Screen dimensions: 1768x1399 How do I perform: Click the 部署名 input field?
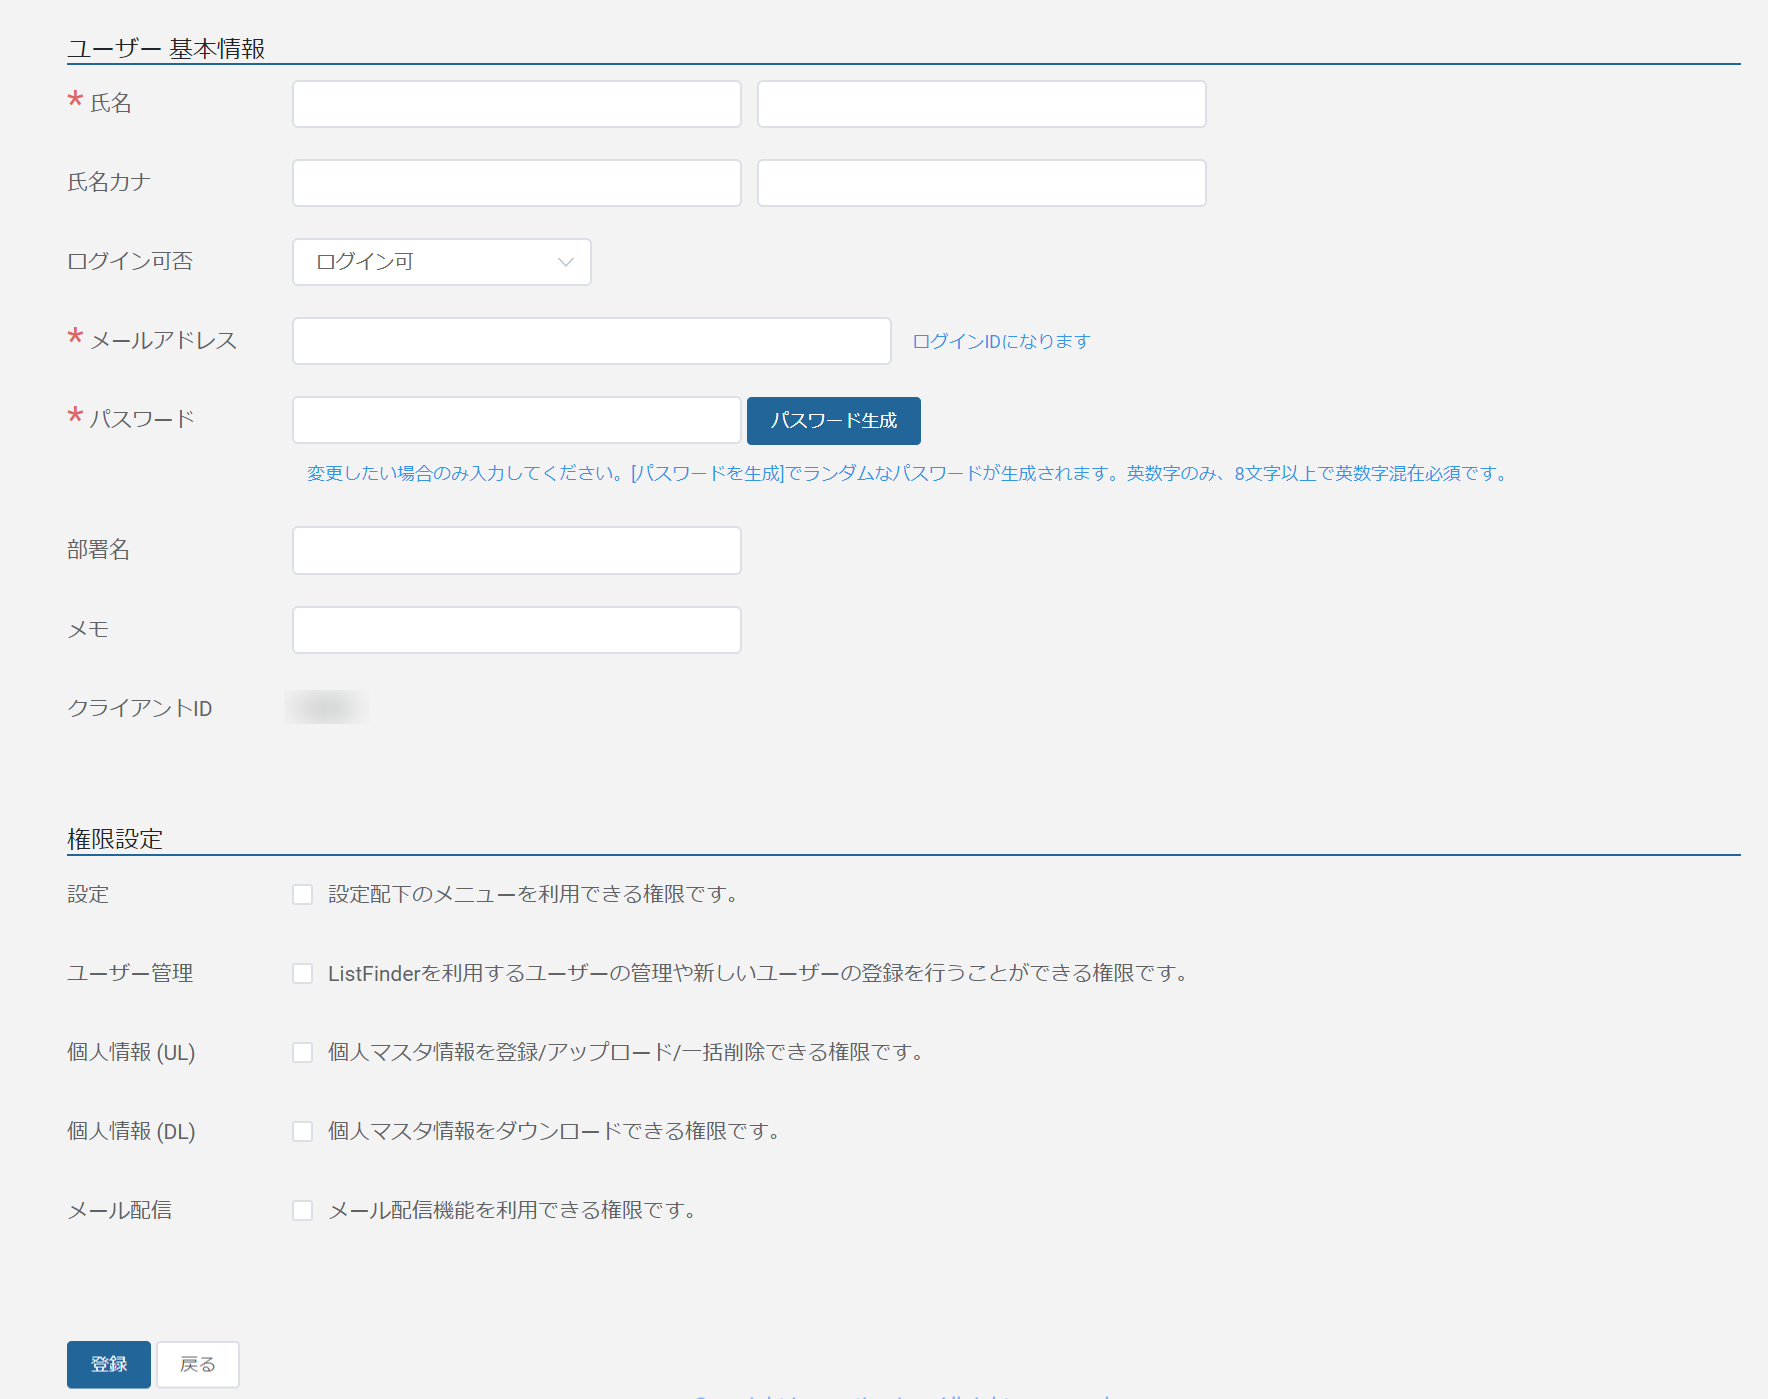pos(516,550)
